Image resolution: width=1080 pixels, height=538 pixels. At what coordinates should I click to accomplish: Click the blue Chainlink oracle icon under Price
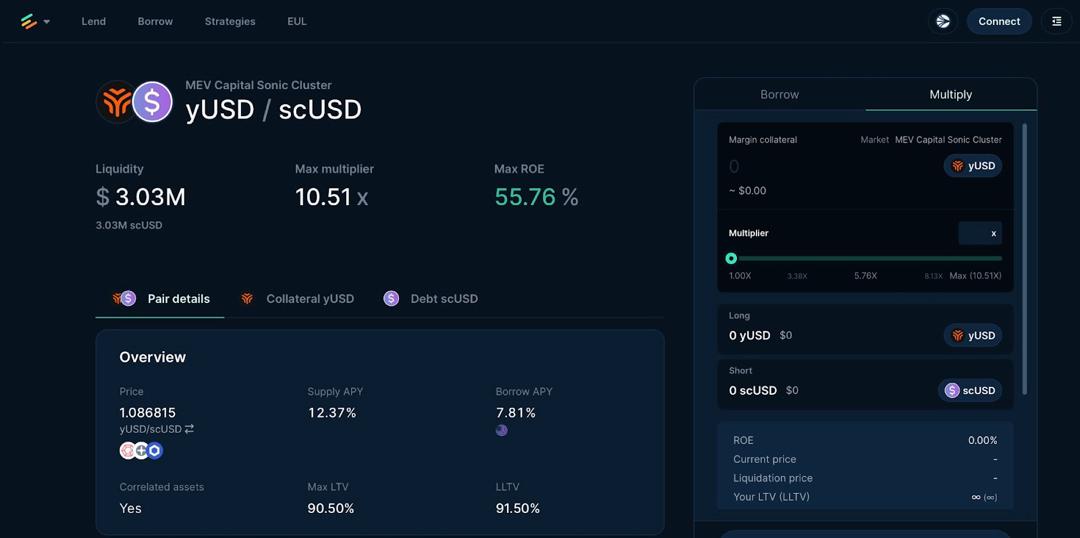(155, 451)
